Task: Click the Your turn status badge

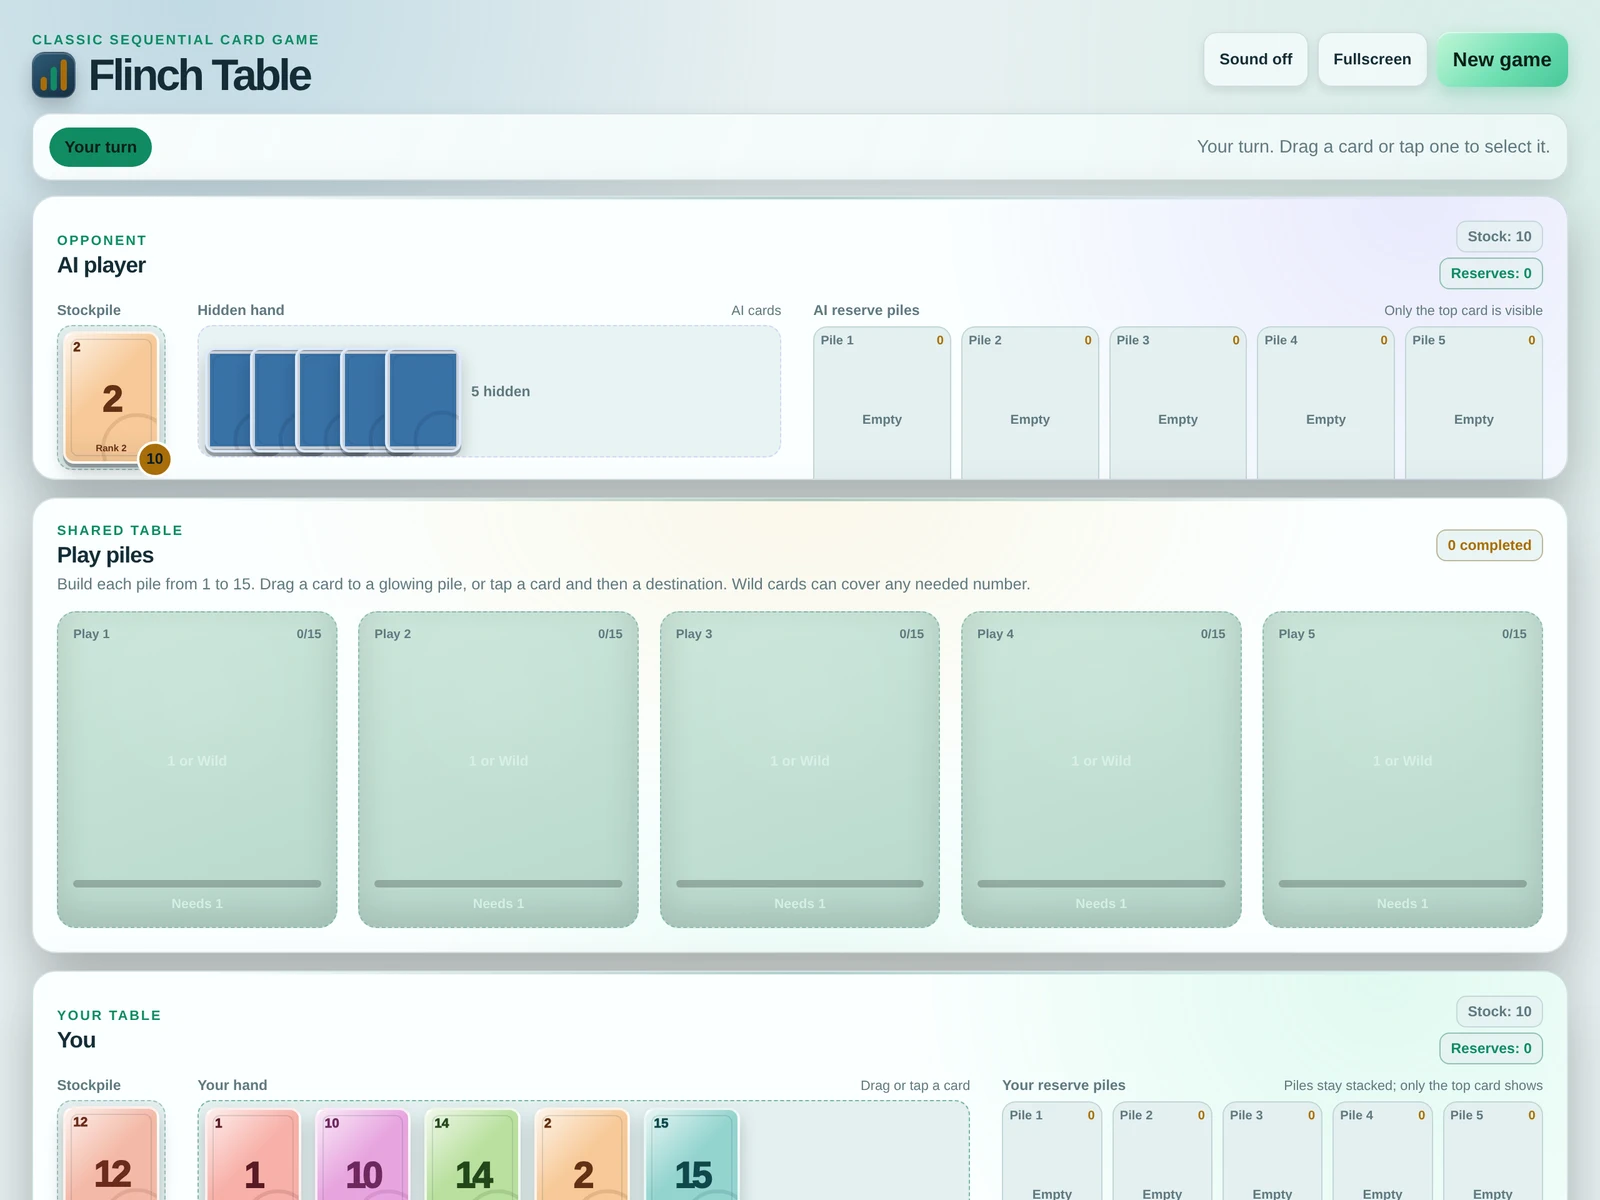Action: tap(100, 147)
